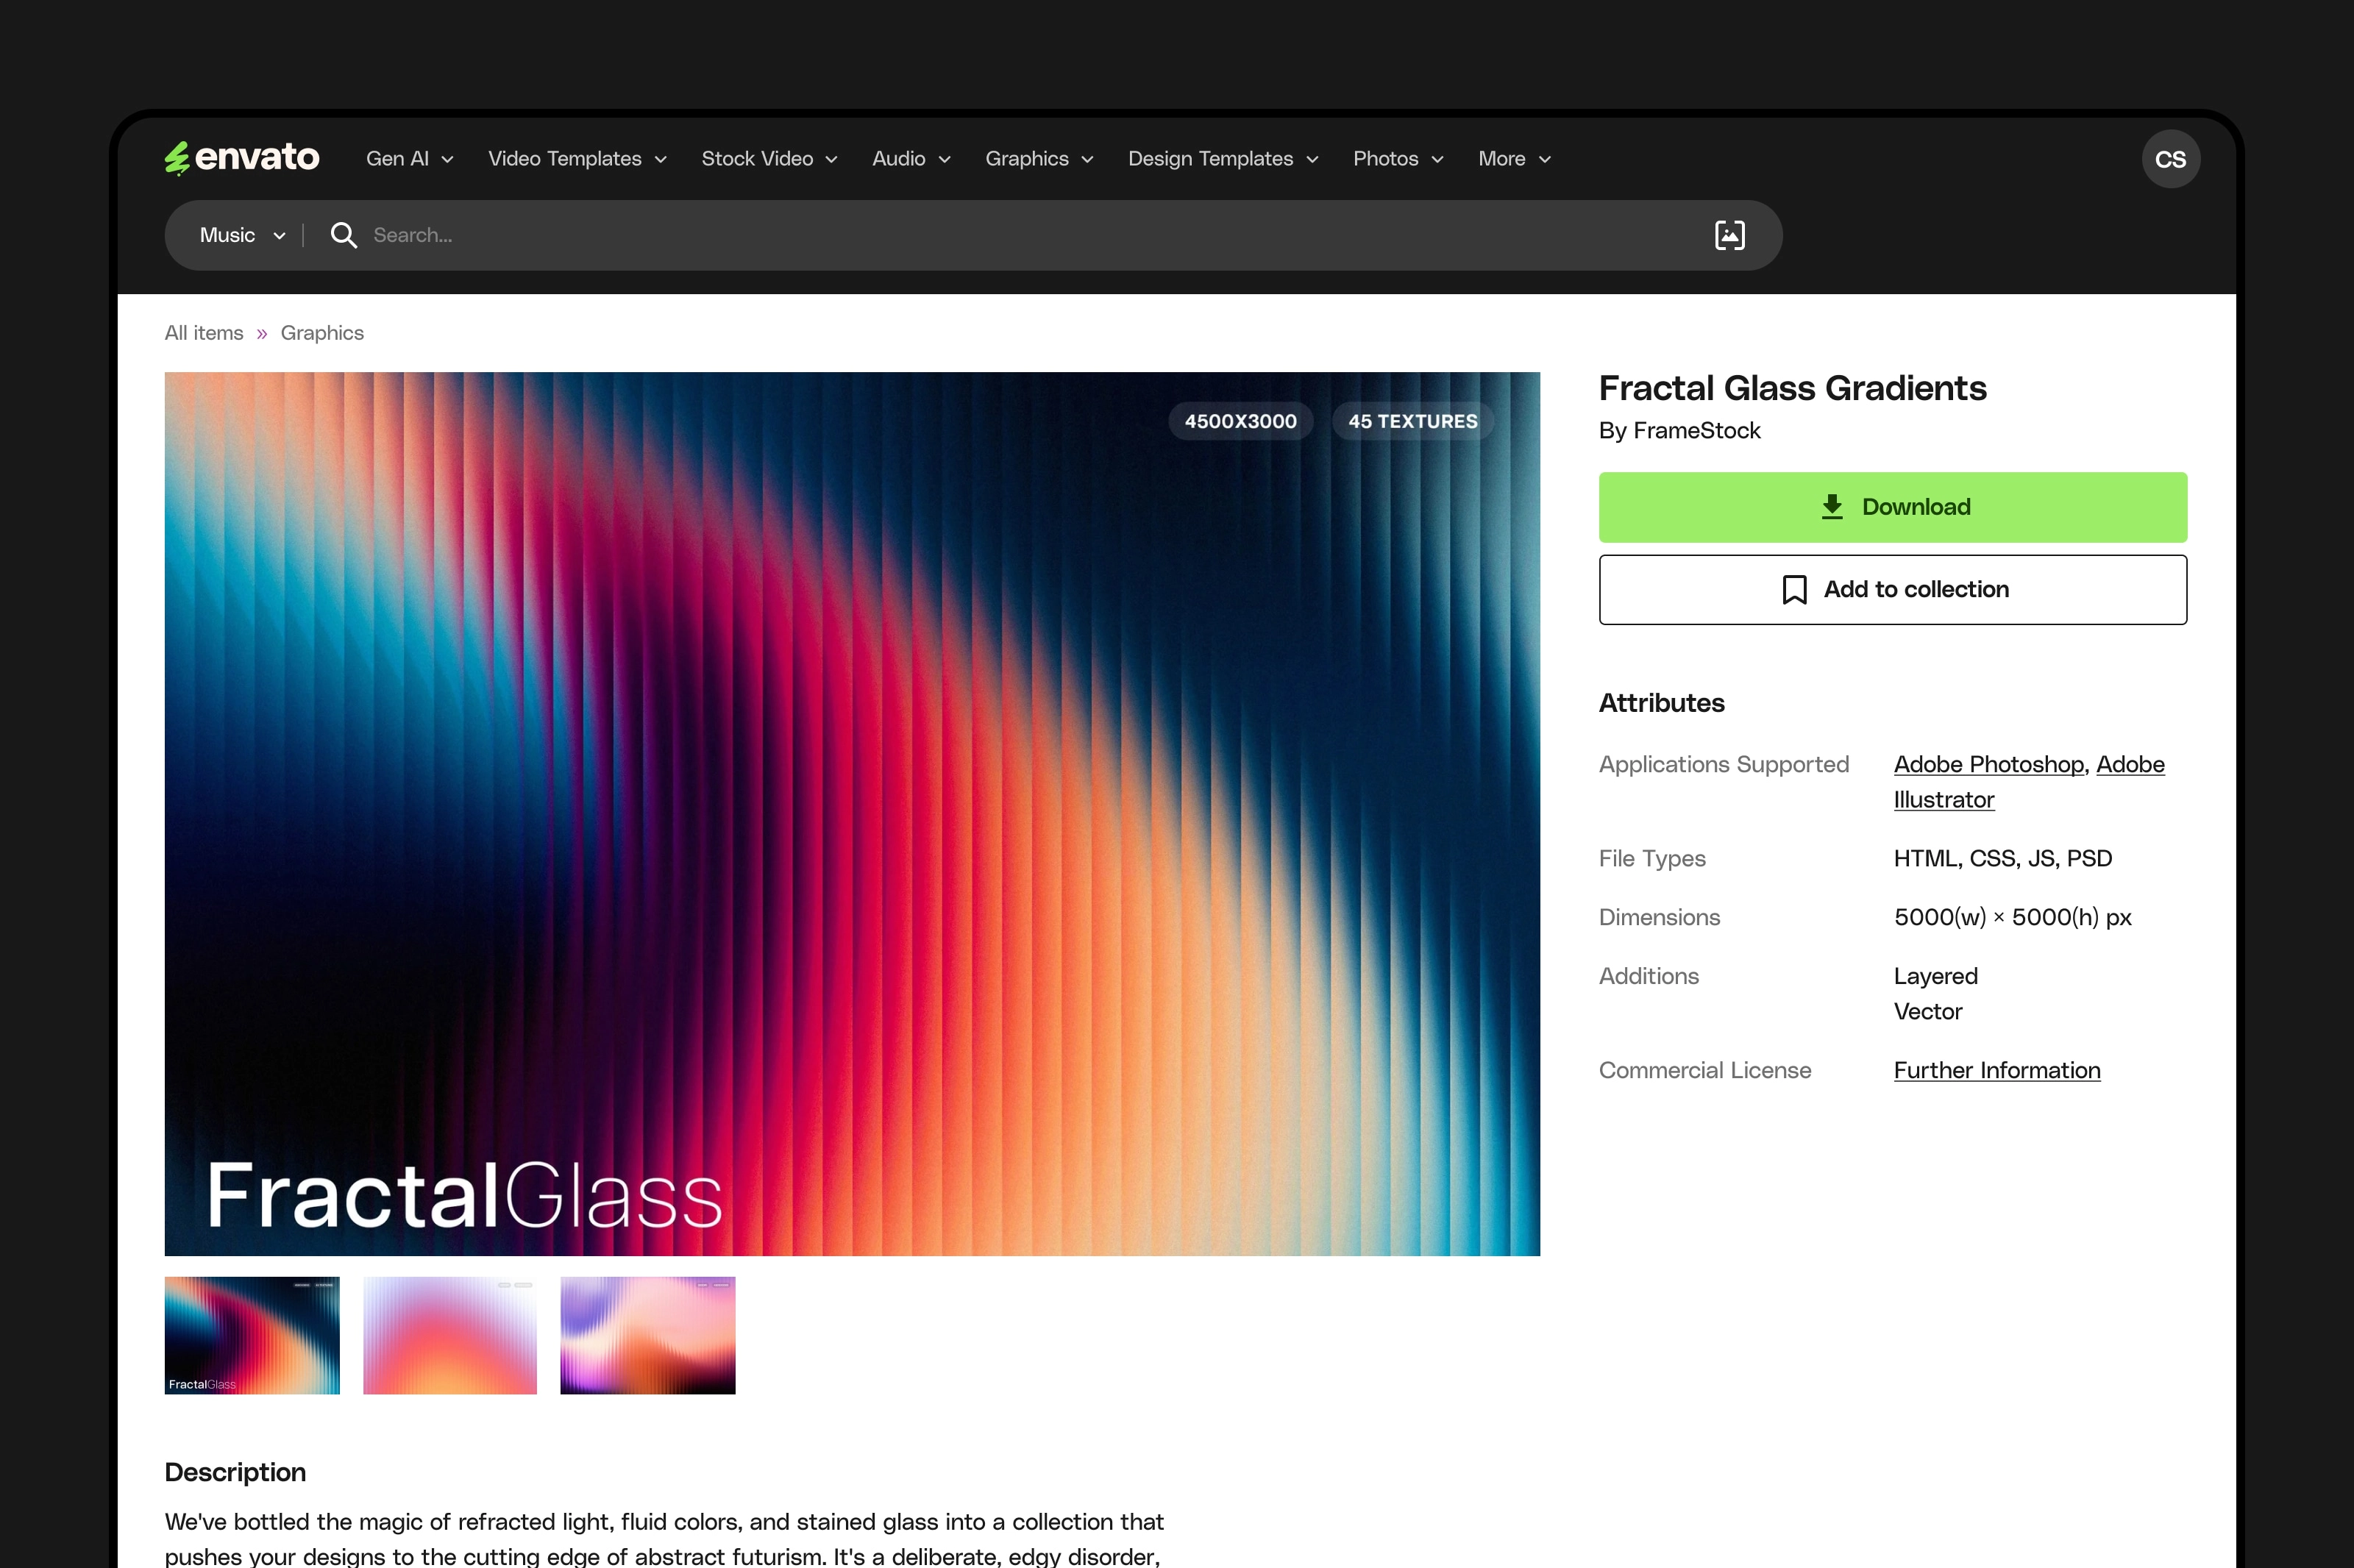Open the Adobe Photoshop link

pos(1988,764)
